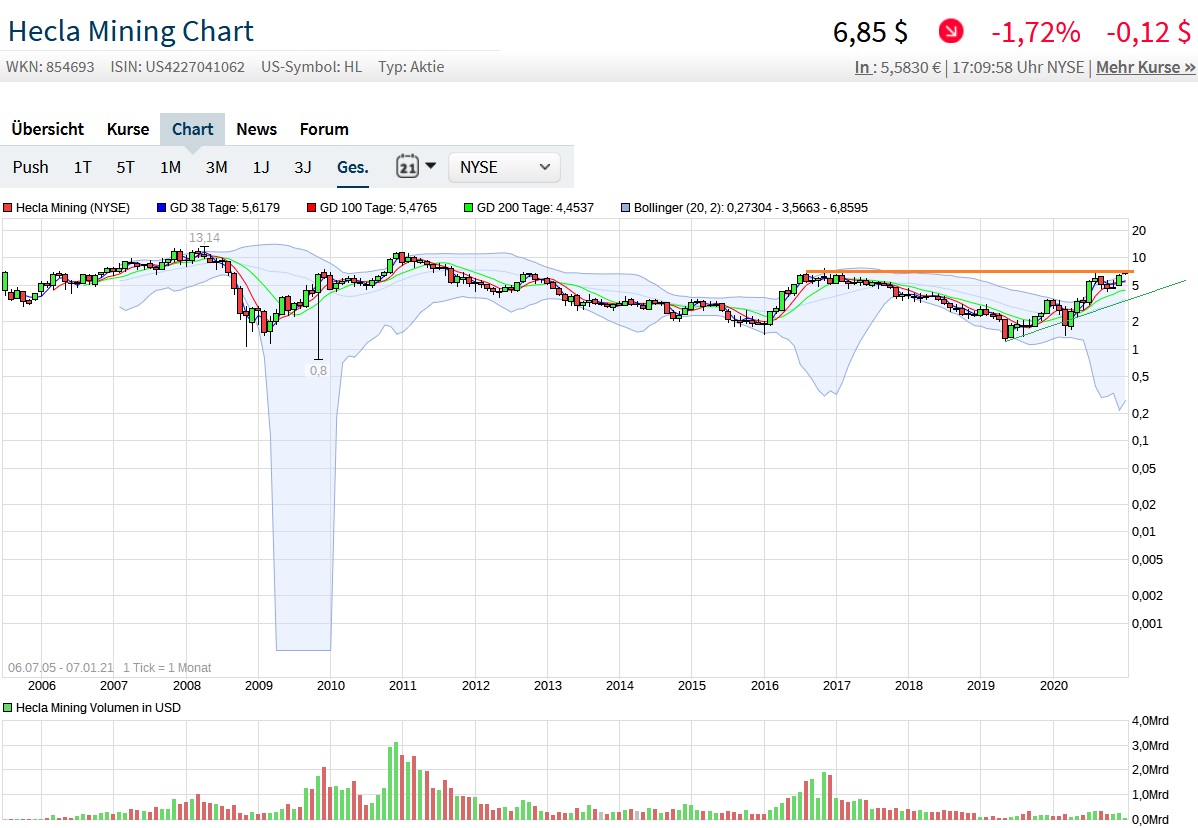Click the 13,14 peak price label
Viewport: 1198px width, 828px height.
(x=206, y=237)
